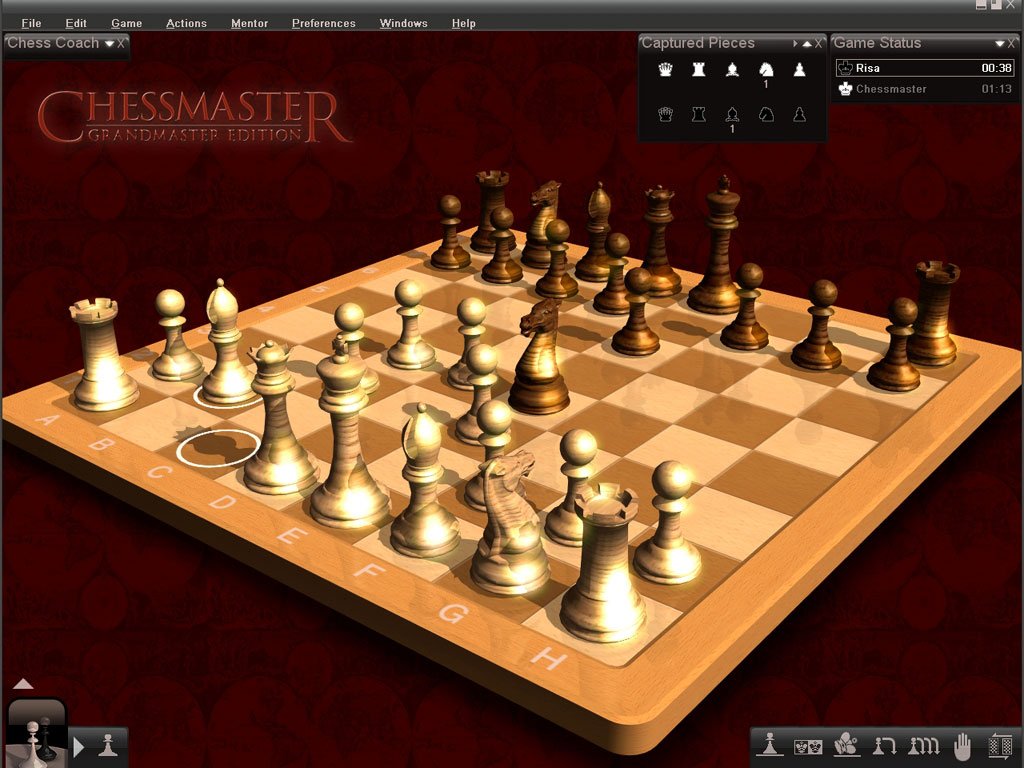
Task: Open the Actions menu
Action: pos(186,23)
